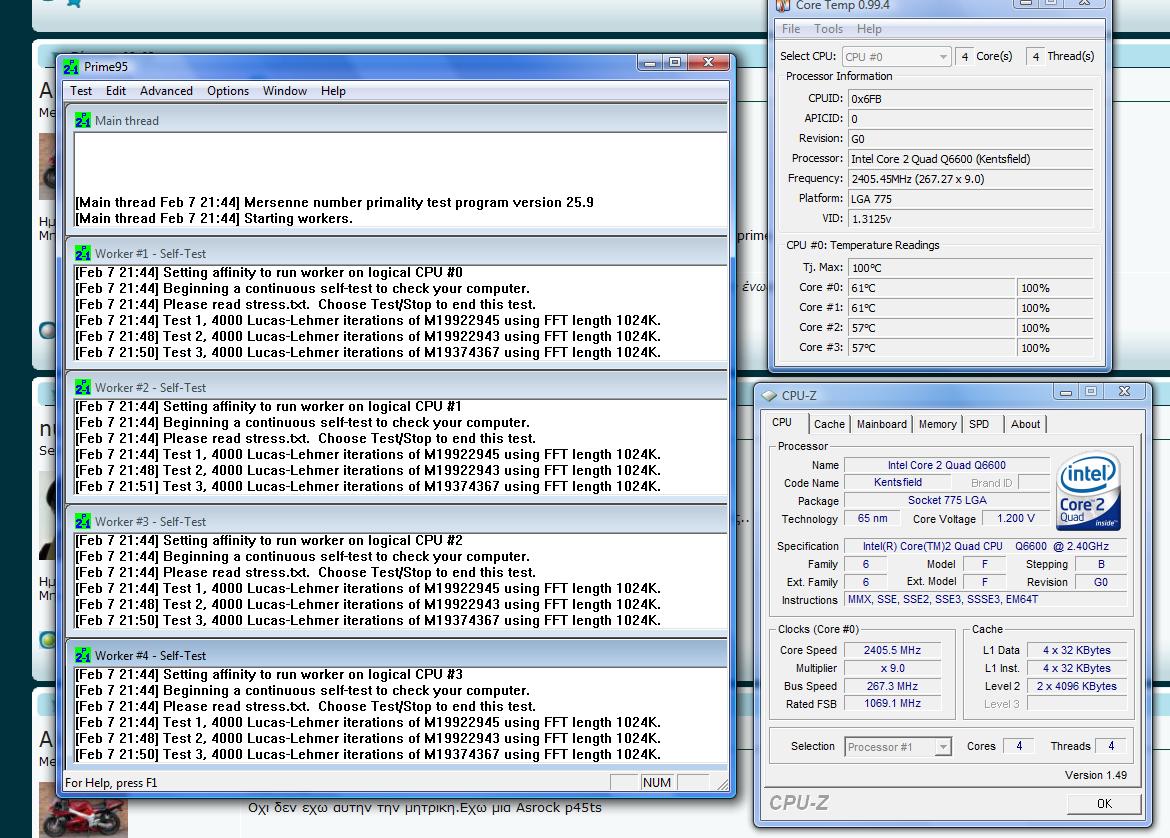Click the Level 2 cache value
Viewport: 1170px width, 838px height.
(x=1077, y=686)
